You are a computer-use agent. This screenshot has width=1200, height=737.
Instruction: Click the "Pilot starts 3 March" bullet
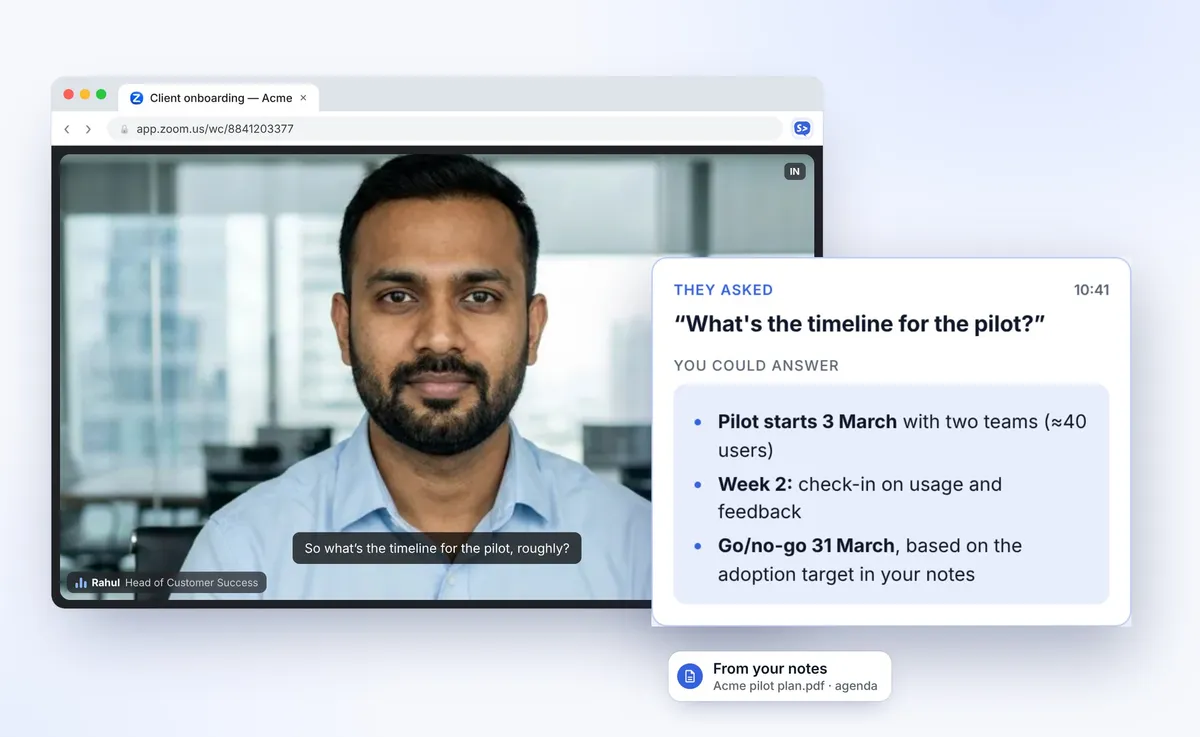coord(902,435)
